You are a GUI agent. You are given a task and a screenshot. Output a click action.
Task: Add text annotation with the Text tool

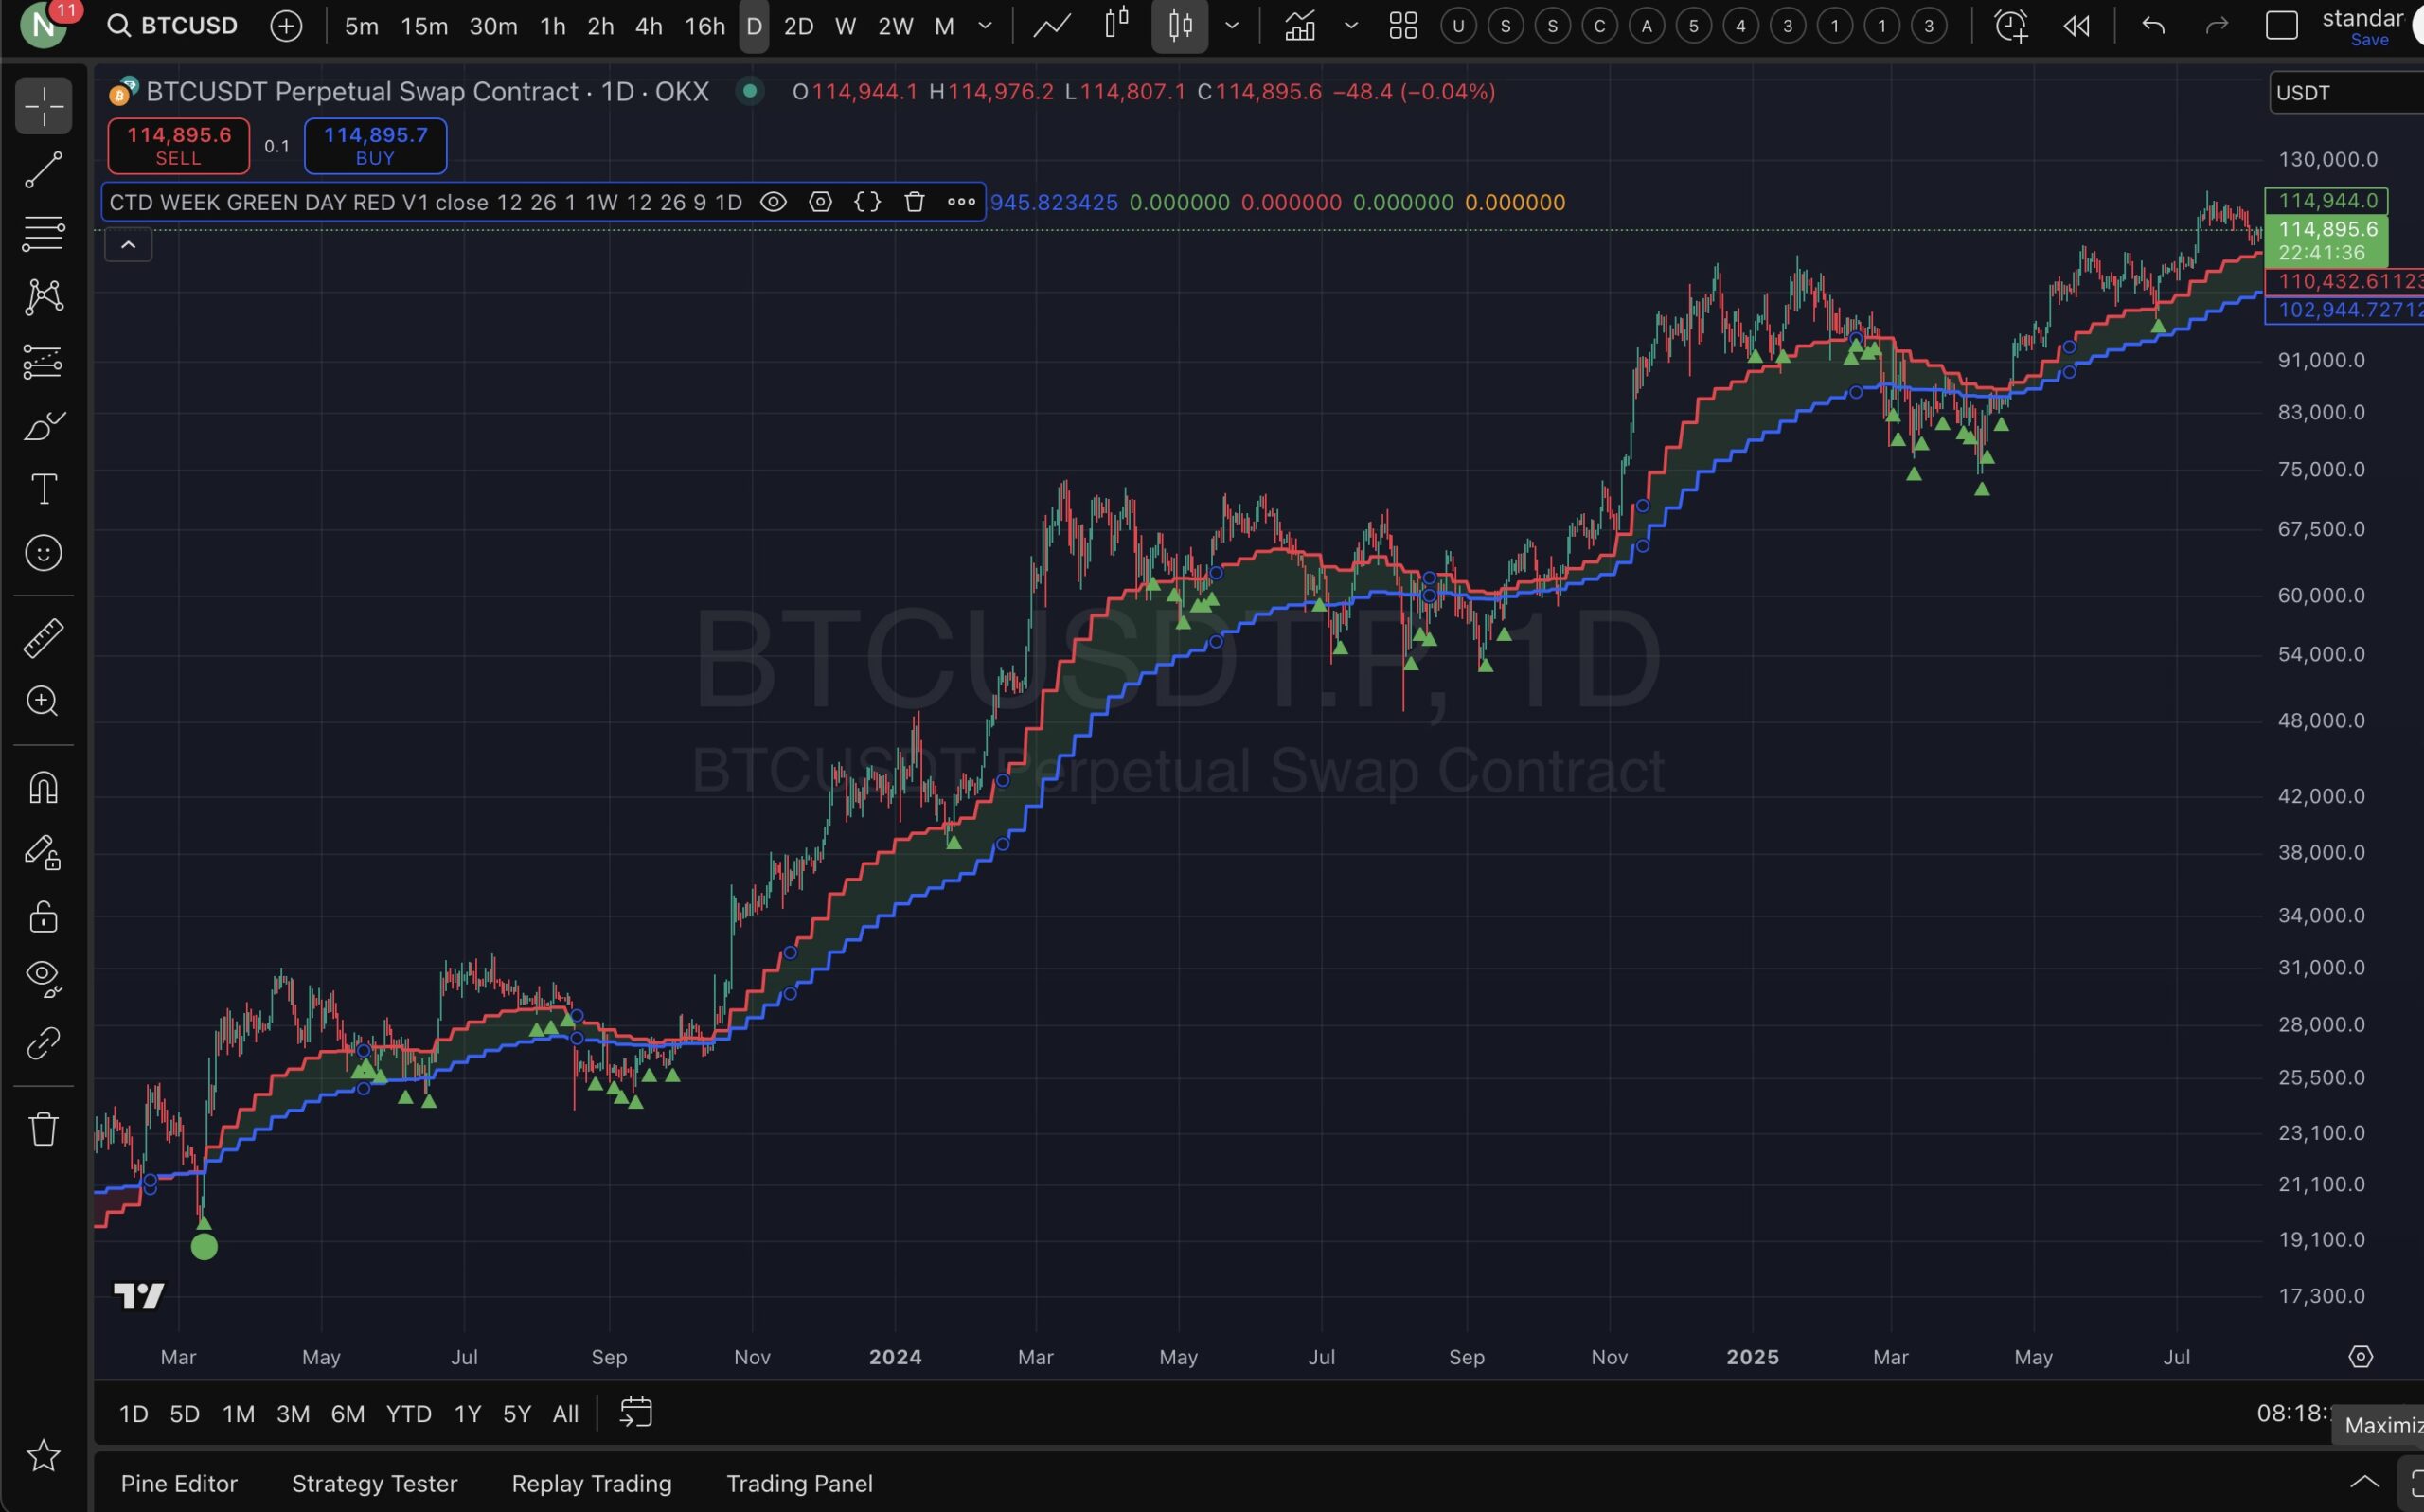43,489
